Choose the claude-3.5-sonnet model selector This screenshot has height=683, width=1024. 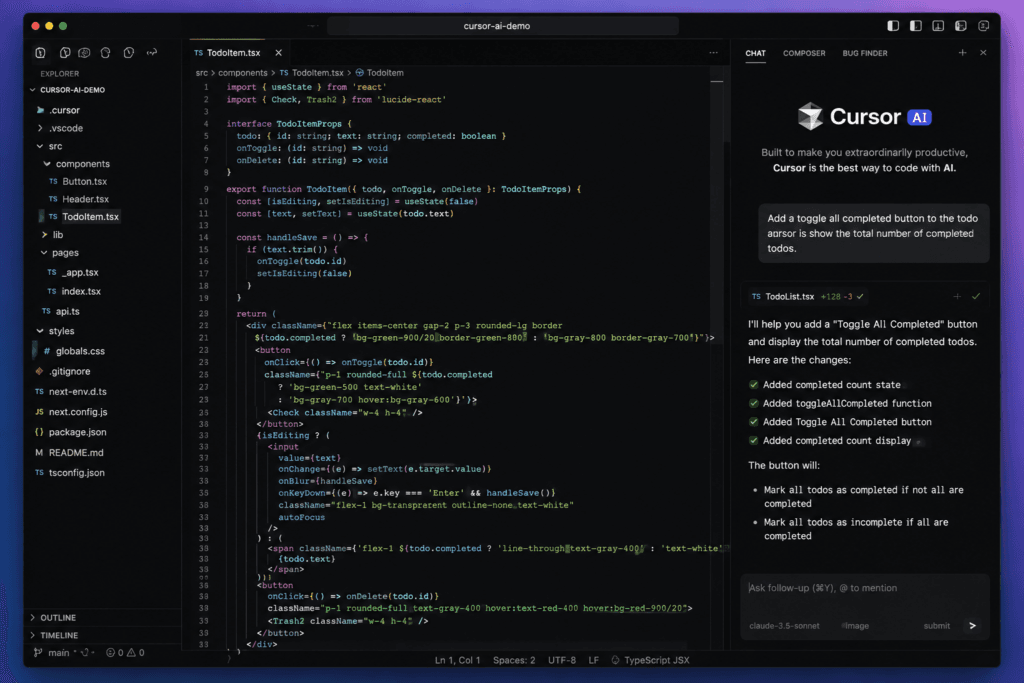[x=784, y=626]
